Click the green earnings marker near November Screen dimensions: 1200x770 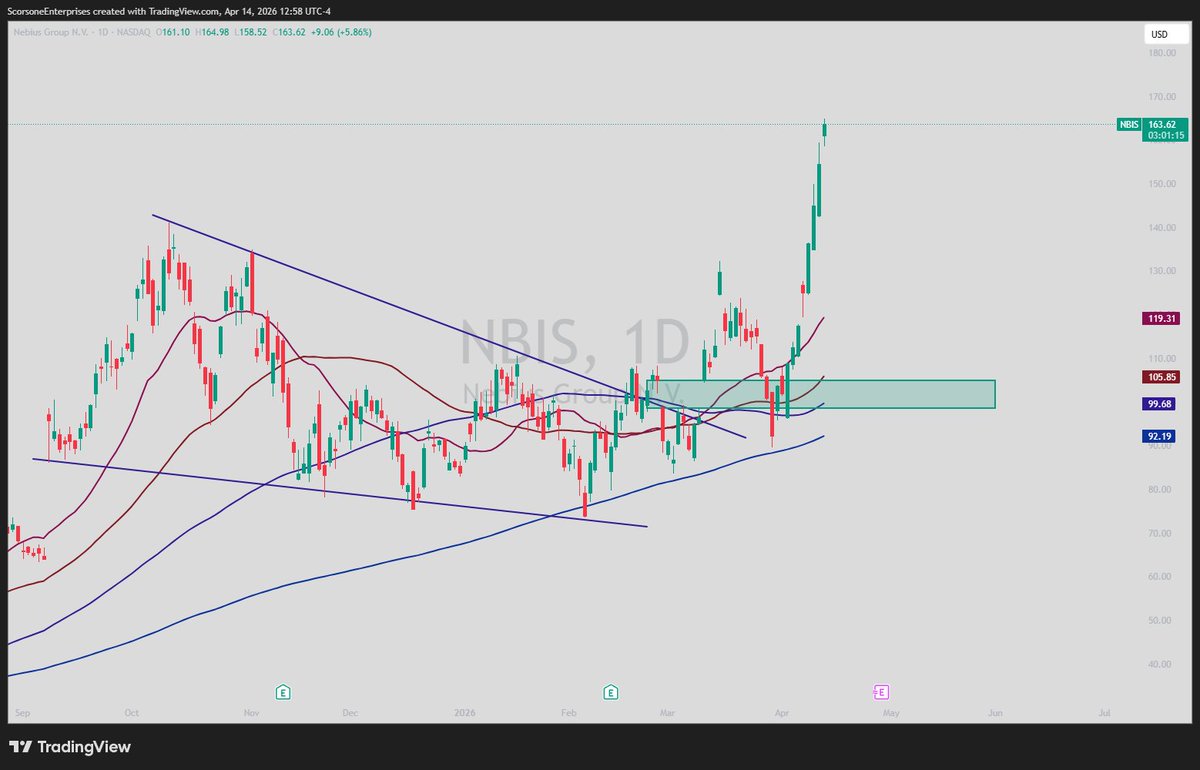pos(283,691)
